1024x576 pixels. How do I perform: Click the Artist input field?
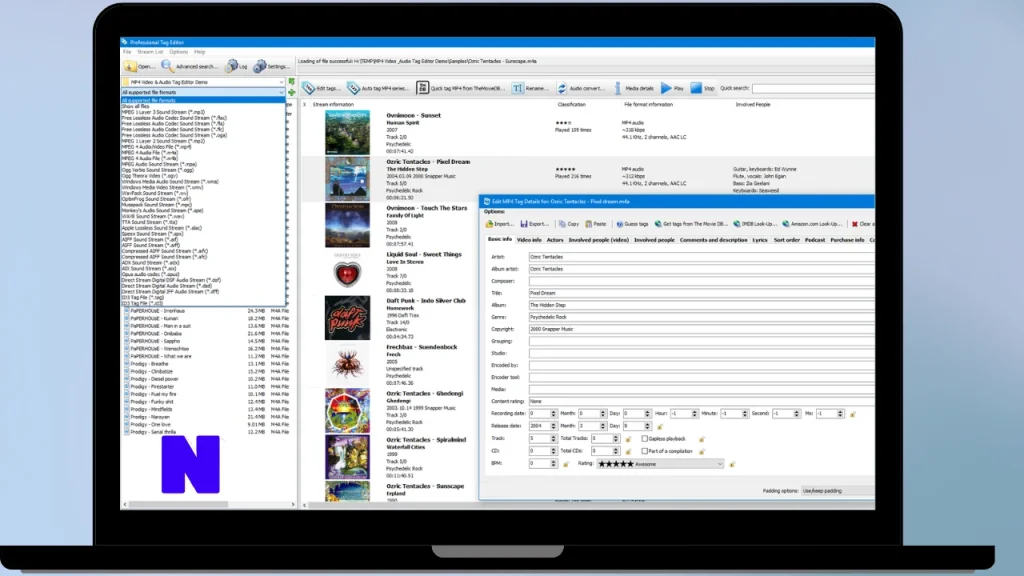701,257
